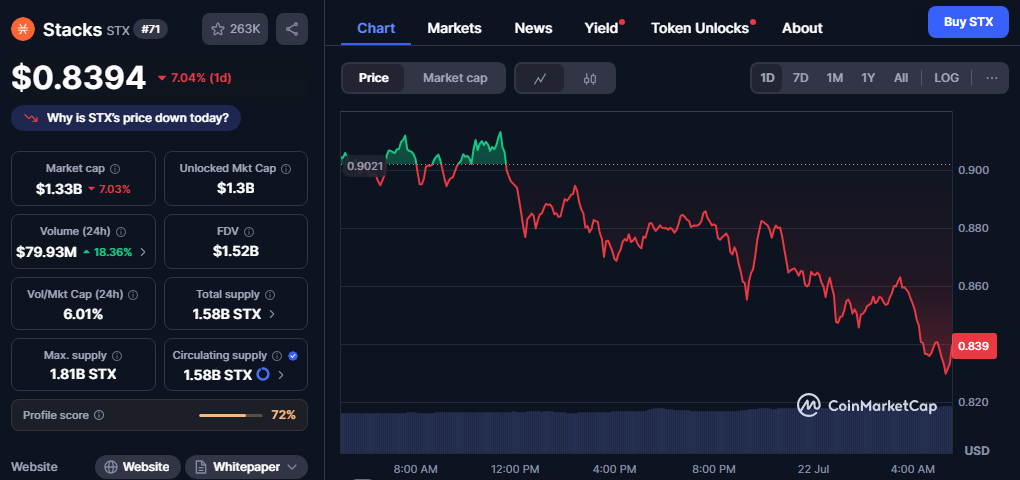The width and height of the screenshot is (1020, 480).
Task: Click the $1.33B market cap value
Action: point(59,189)
